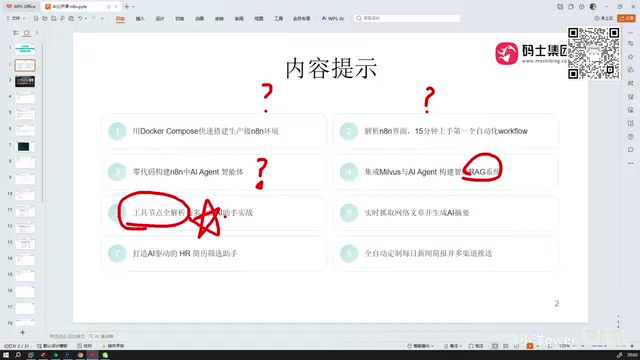
Task: Select the 开始 ribbon tab
Action: [x=120, y=18]
